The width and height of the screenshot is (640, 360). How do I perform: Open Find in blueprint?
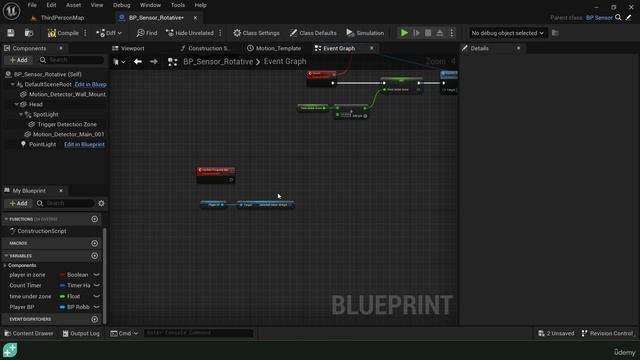point(147,33)
